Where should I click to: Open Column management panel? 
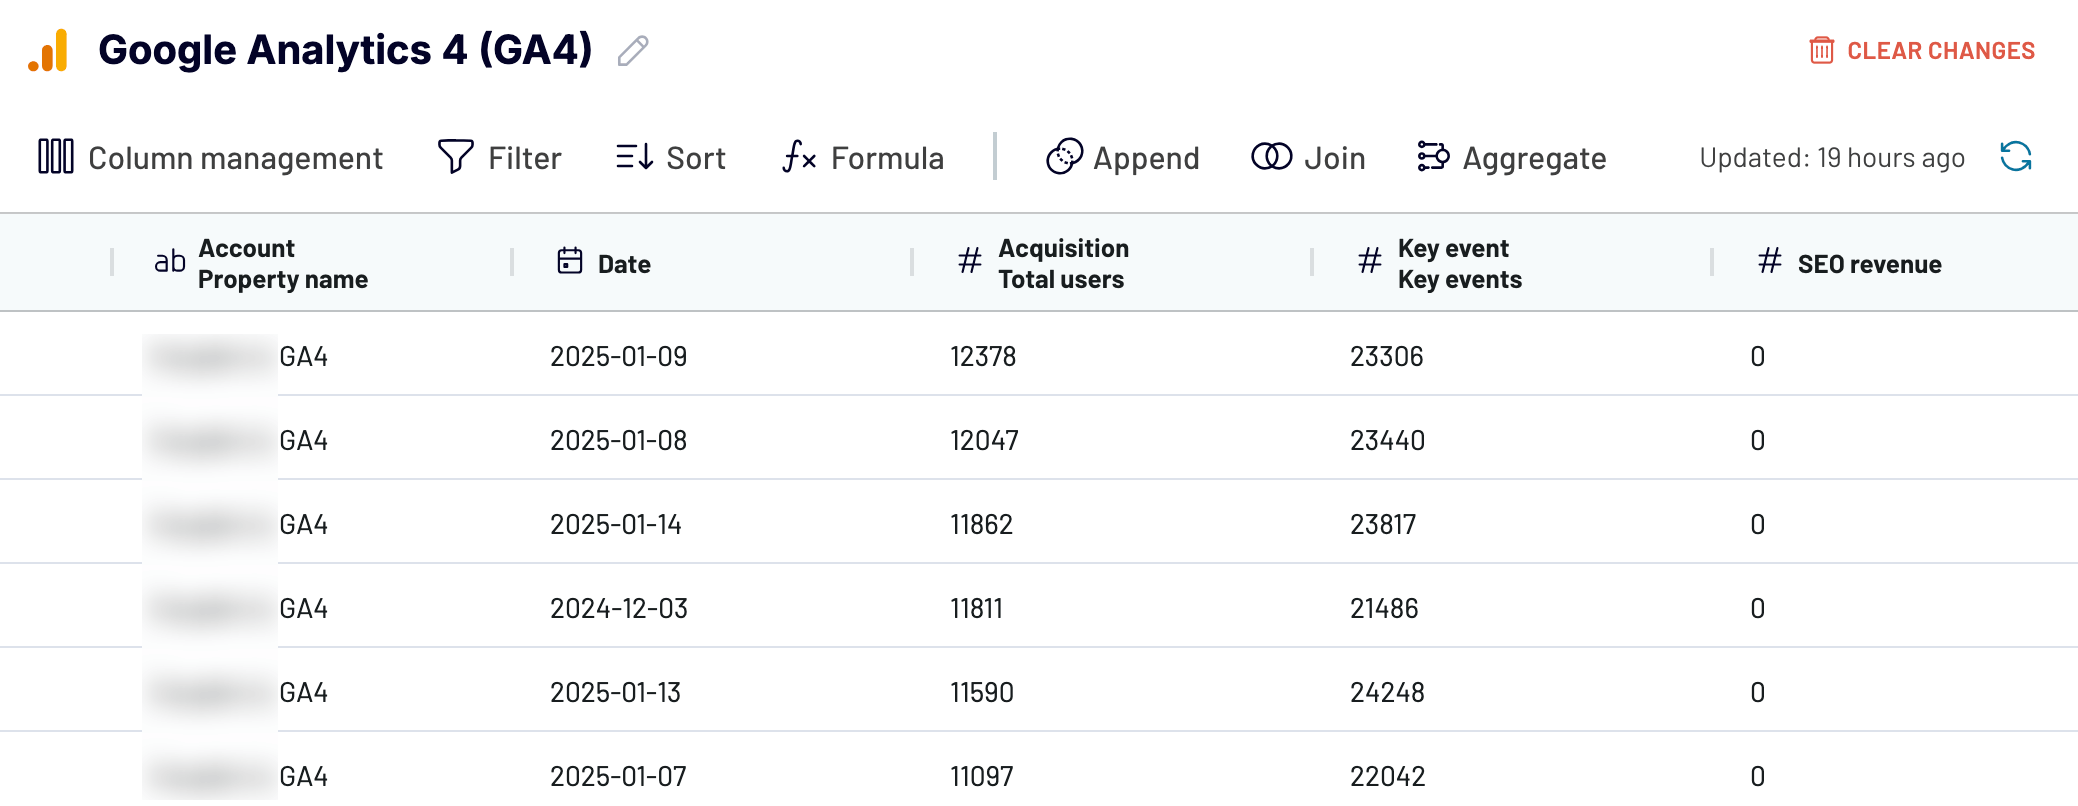pos(210,158)
